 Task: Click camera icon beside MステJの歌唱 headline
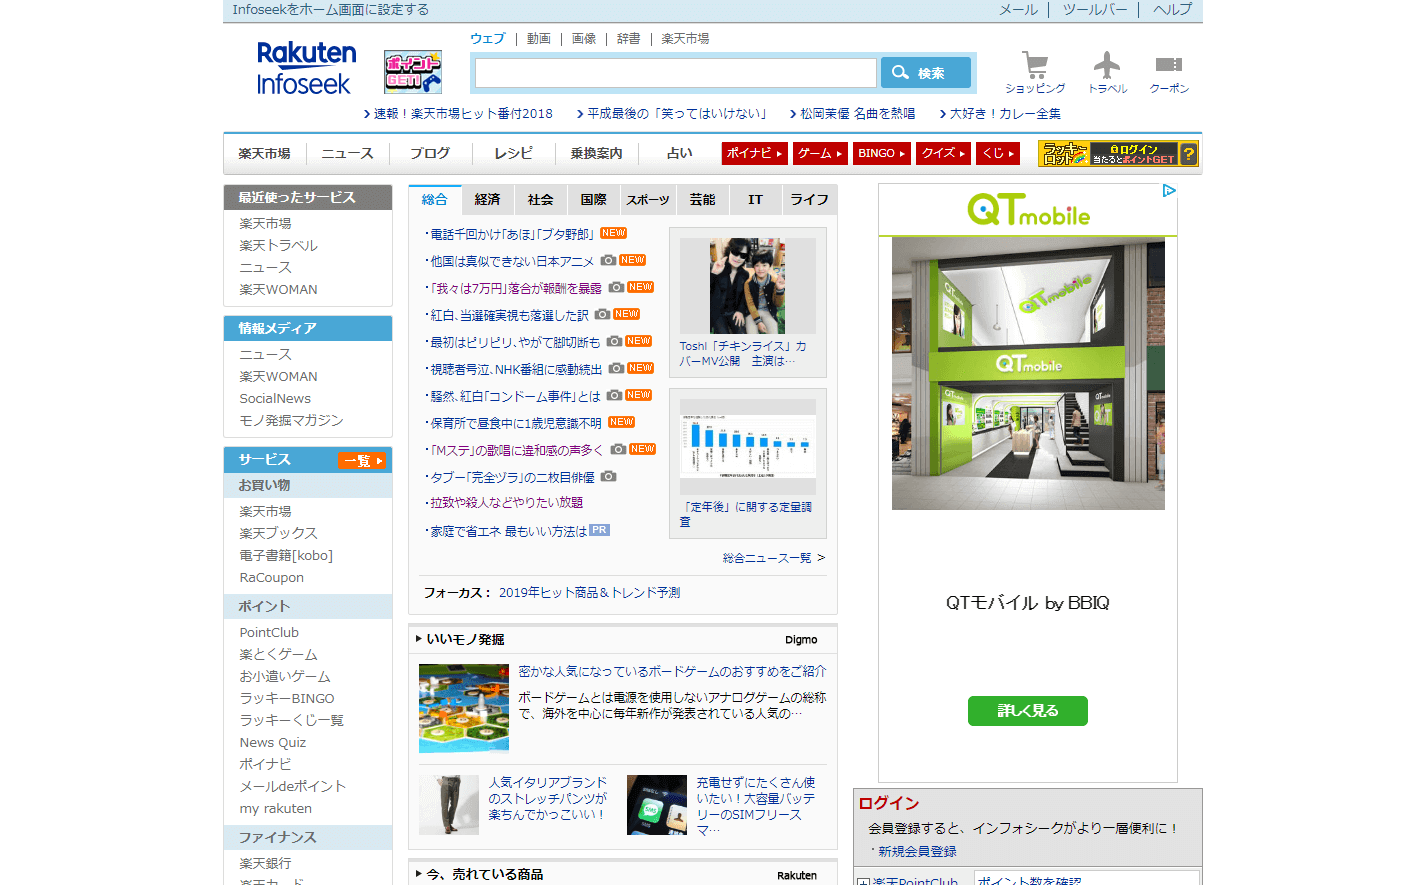pos(618,449)
